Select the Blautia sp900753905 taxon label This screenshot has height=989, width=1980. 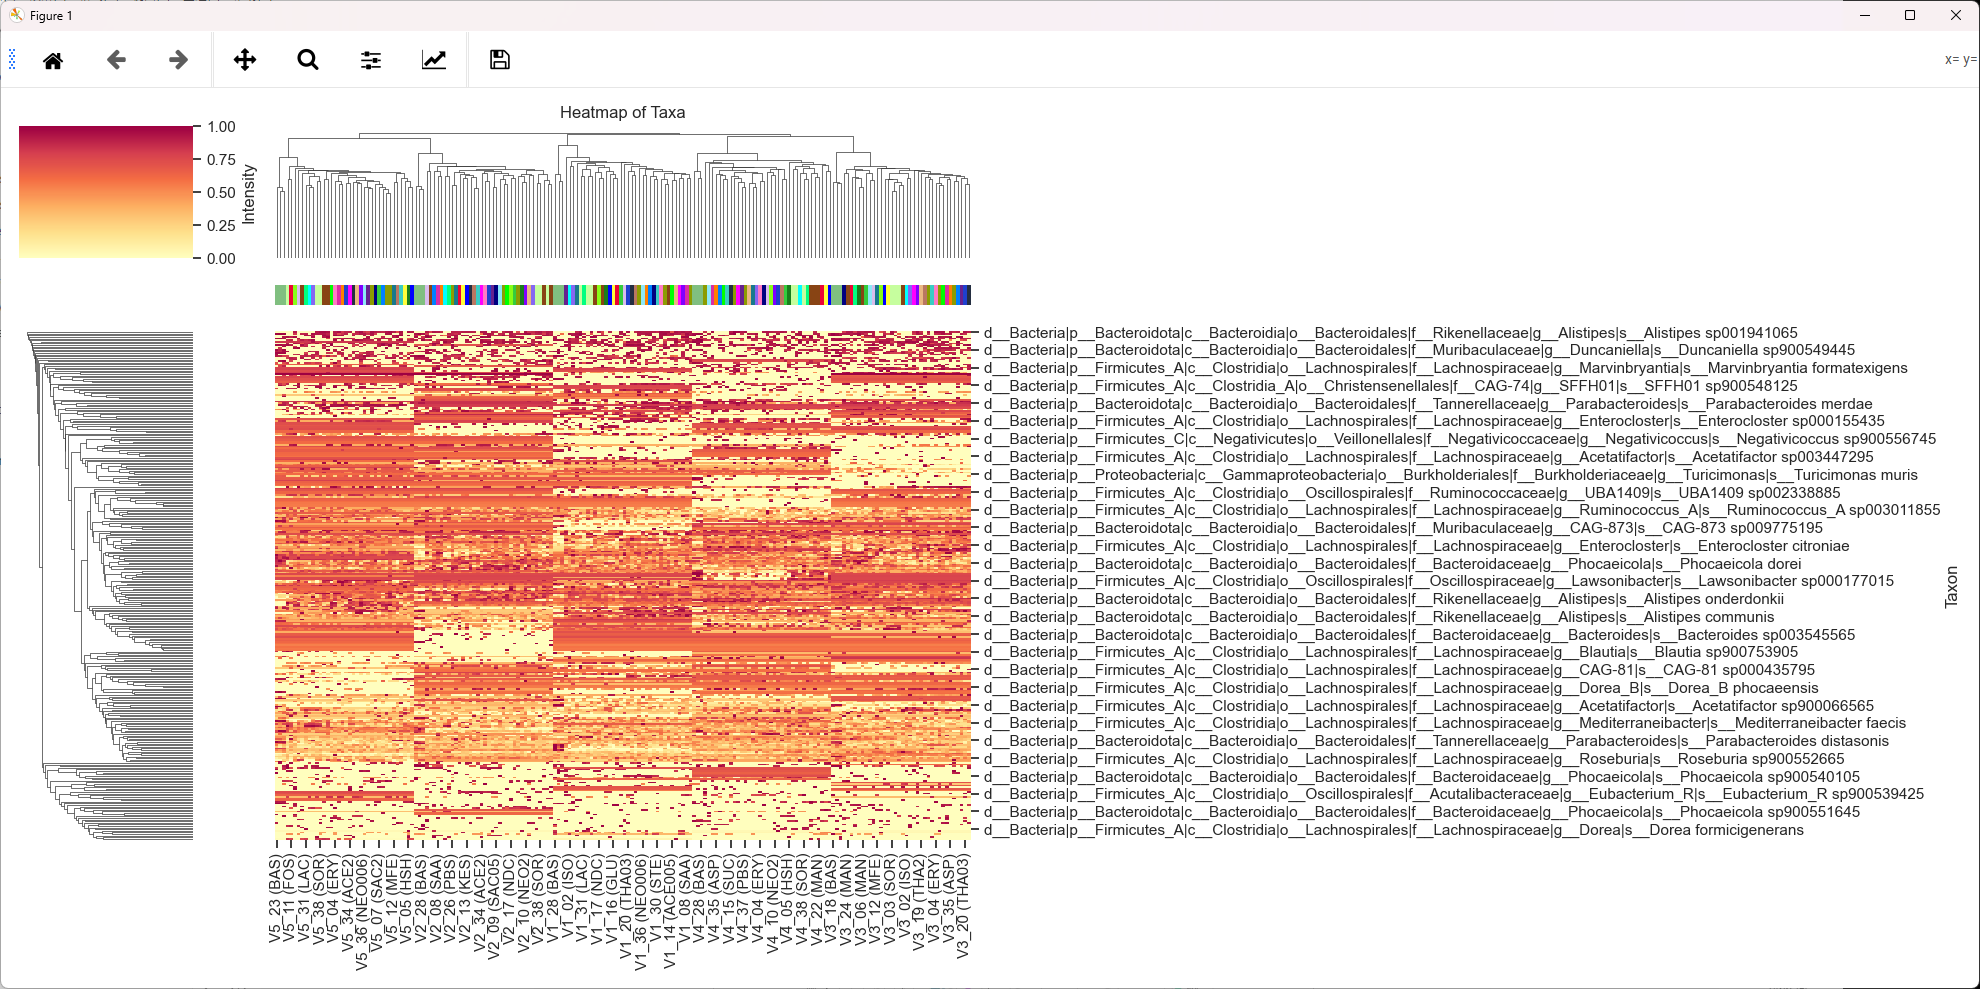pyautogui.click(x=1391, y=652)
